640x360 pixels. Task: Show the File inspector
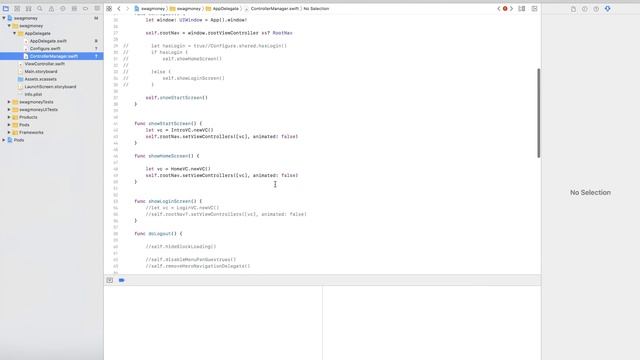coord(573,9)
